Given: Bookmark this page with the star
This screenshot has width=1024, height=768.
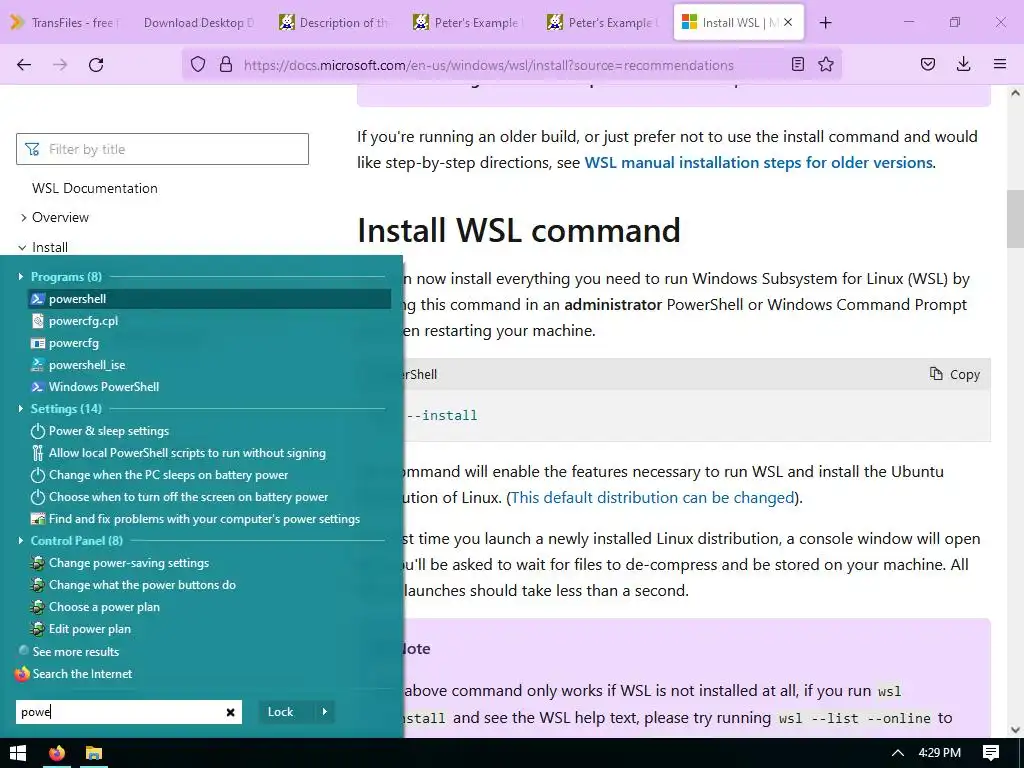Looking at the screenshot, I should click(x=826, y=65).
